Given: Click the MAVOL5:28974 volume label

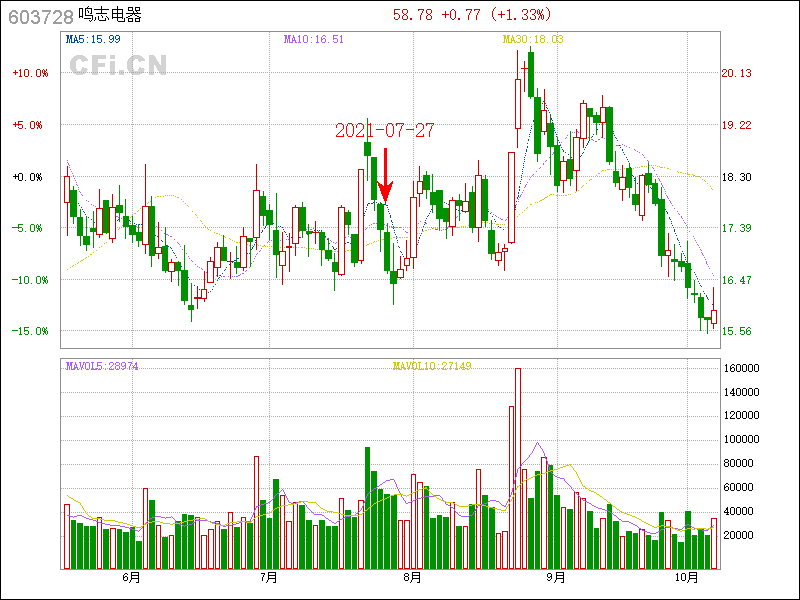Looking at the screenshot, I should point(102,366).
